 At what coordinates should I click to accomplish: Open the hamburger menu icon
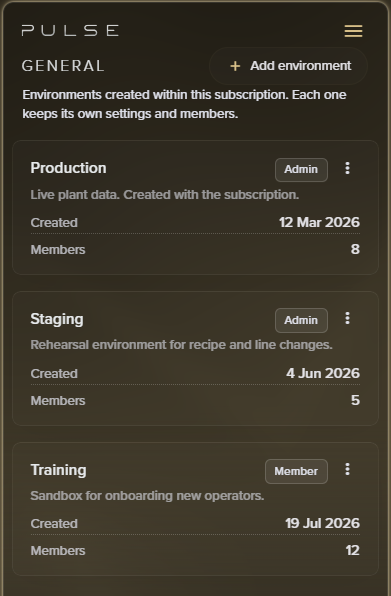point(353,31)
